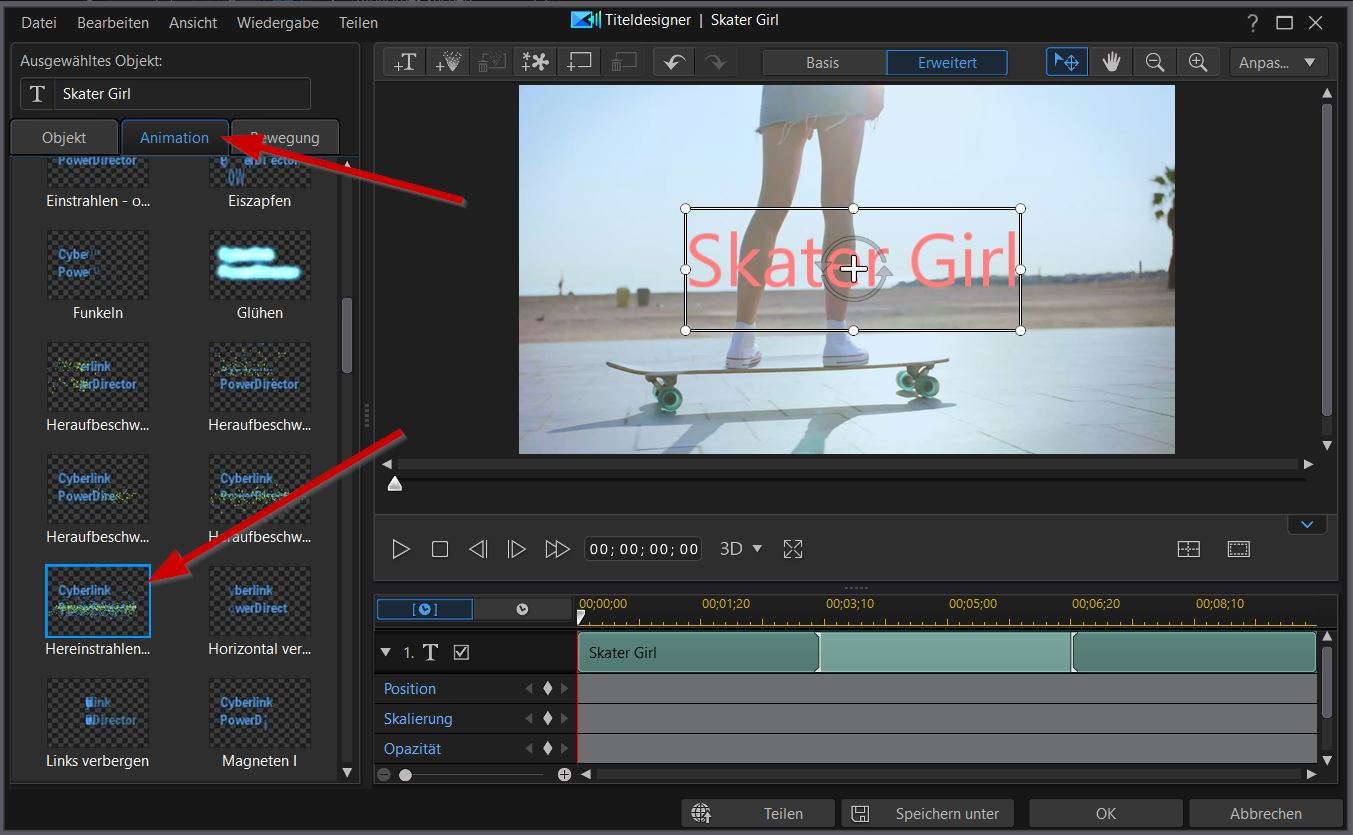Viewport: 1353px width, 835px height.
Task: Click the fullscreen preview icon
Action: click(x=793, y=549)
